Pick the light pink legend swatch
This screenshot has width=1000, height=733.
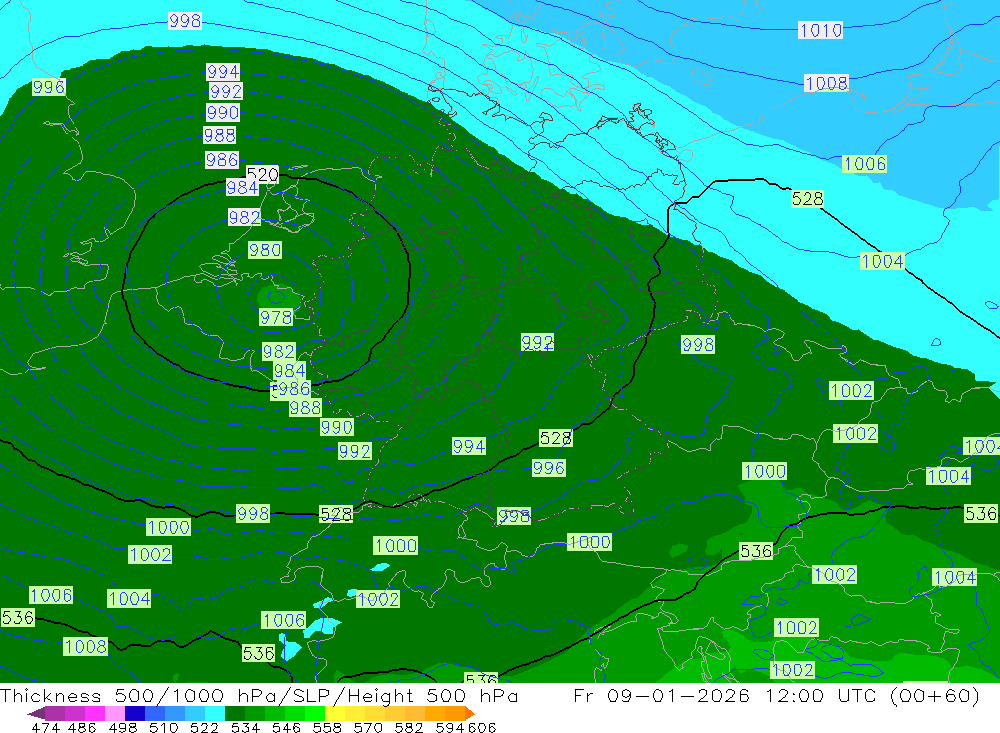115,713
